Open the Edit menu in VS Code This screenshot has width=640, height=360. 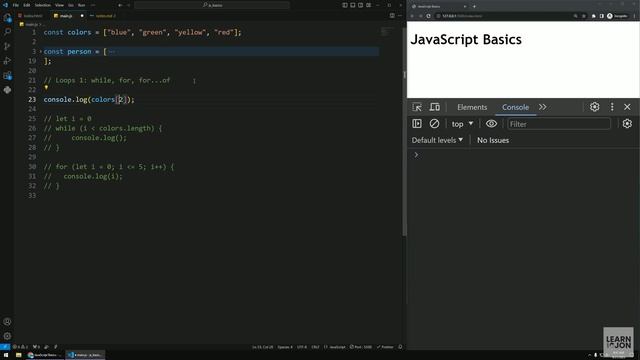[x=27, y=5]
